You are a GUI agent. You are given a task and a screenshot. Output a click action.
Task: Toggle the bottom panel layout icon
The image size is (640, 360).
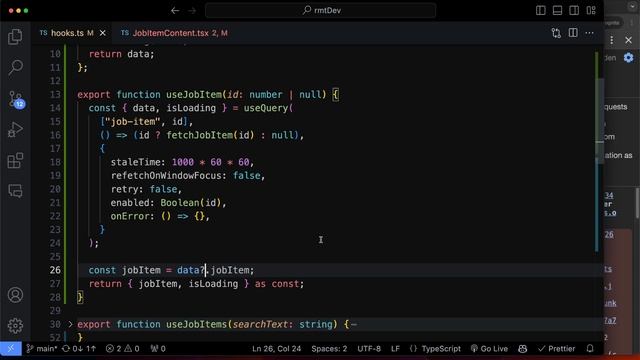pos(557,11)
